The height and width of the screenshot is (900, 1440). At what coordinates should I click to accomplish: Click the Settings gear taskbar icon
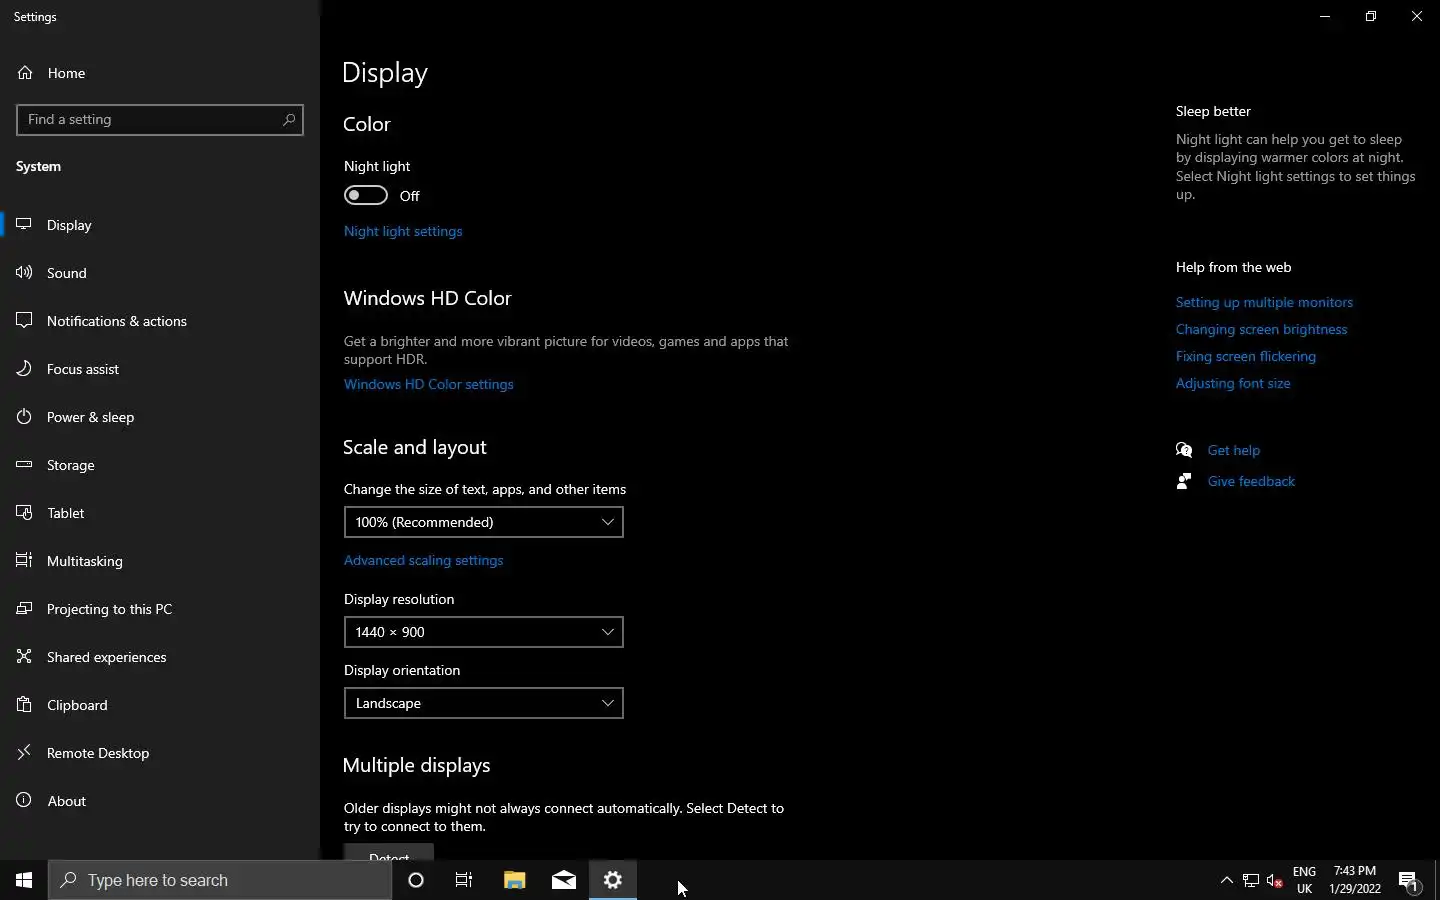coord(613,880)
